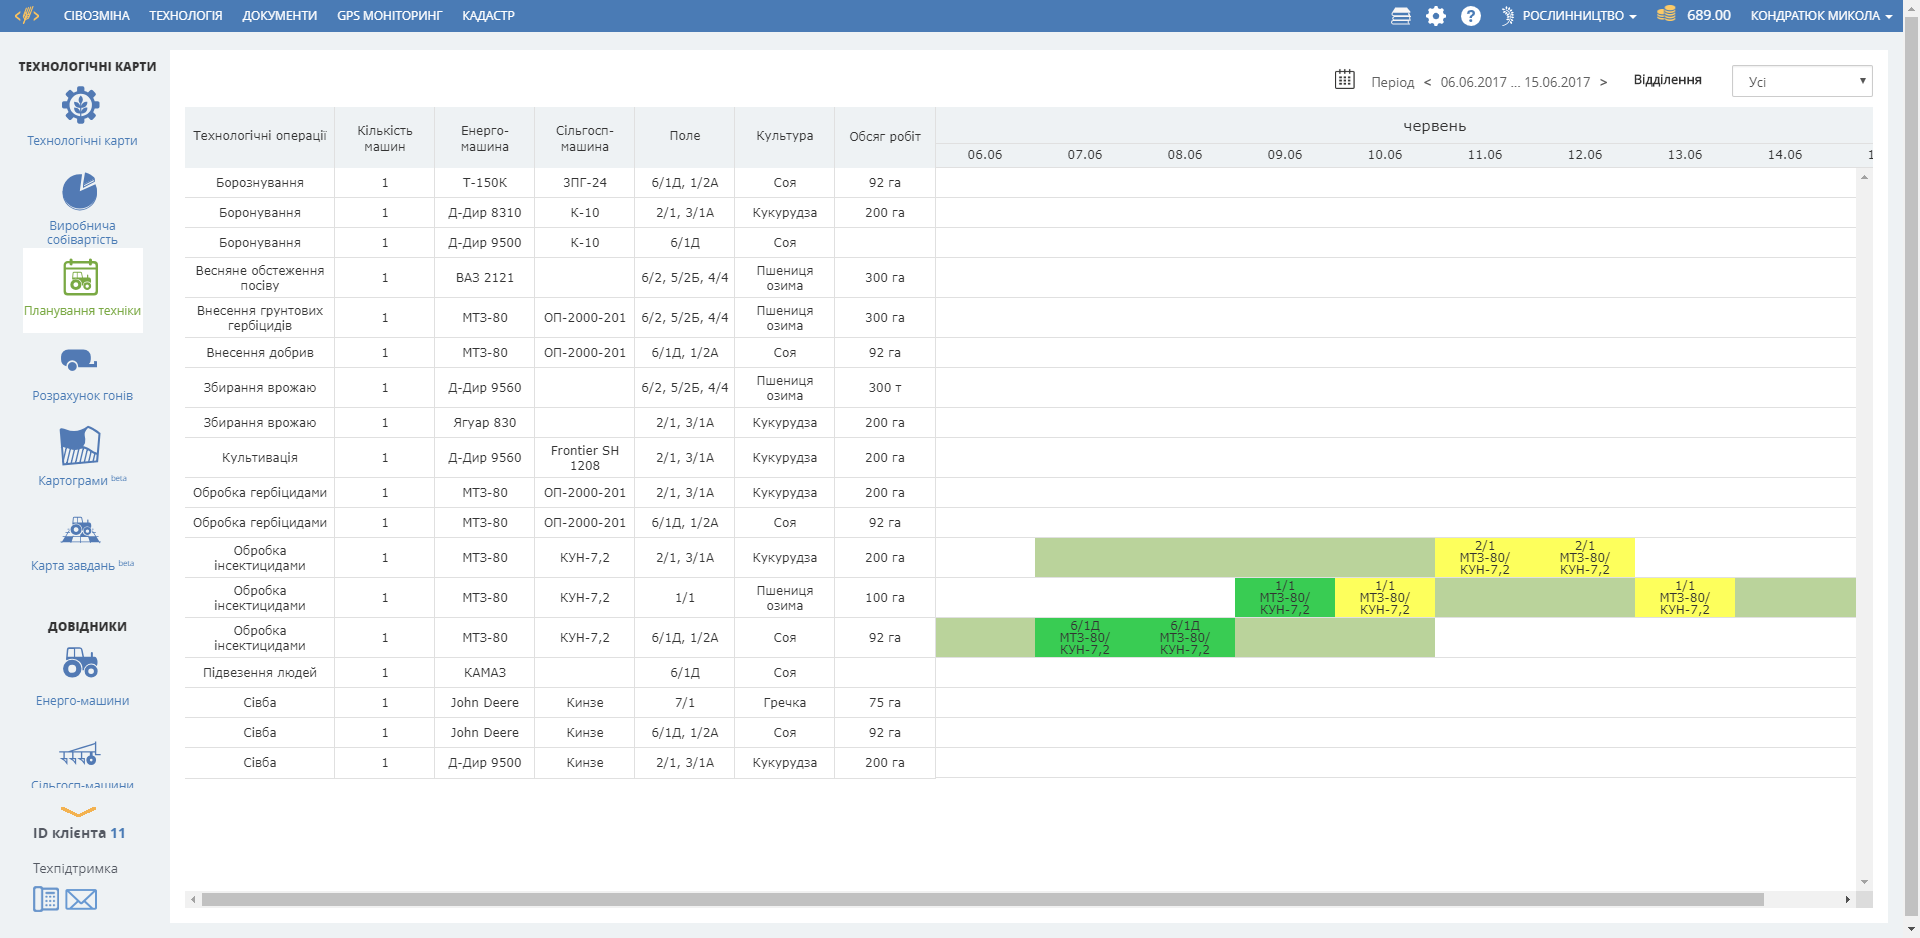Screen dimensions: 1920x938
Task: Open Картограми map icon
Action: click(80, 446)
